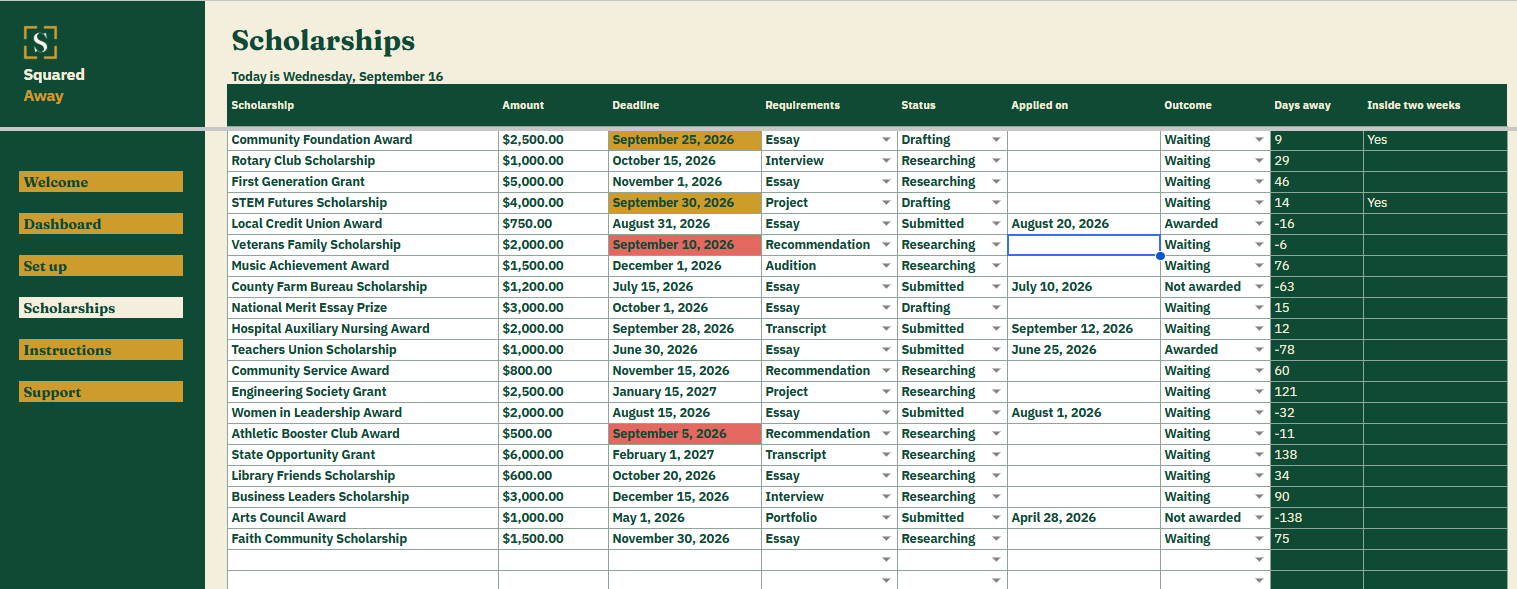Select the Library Friends Scholarship cell
The image size is (1517, 589).
pos(363,476)
